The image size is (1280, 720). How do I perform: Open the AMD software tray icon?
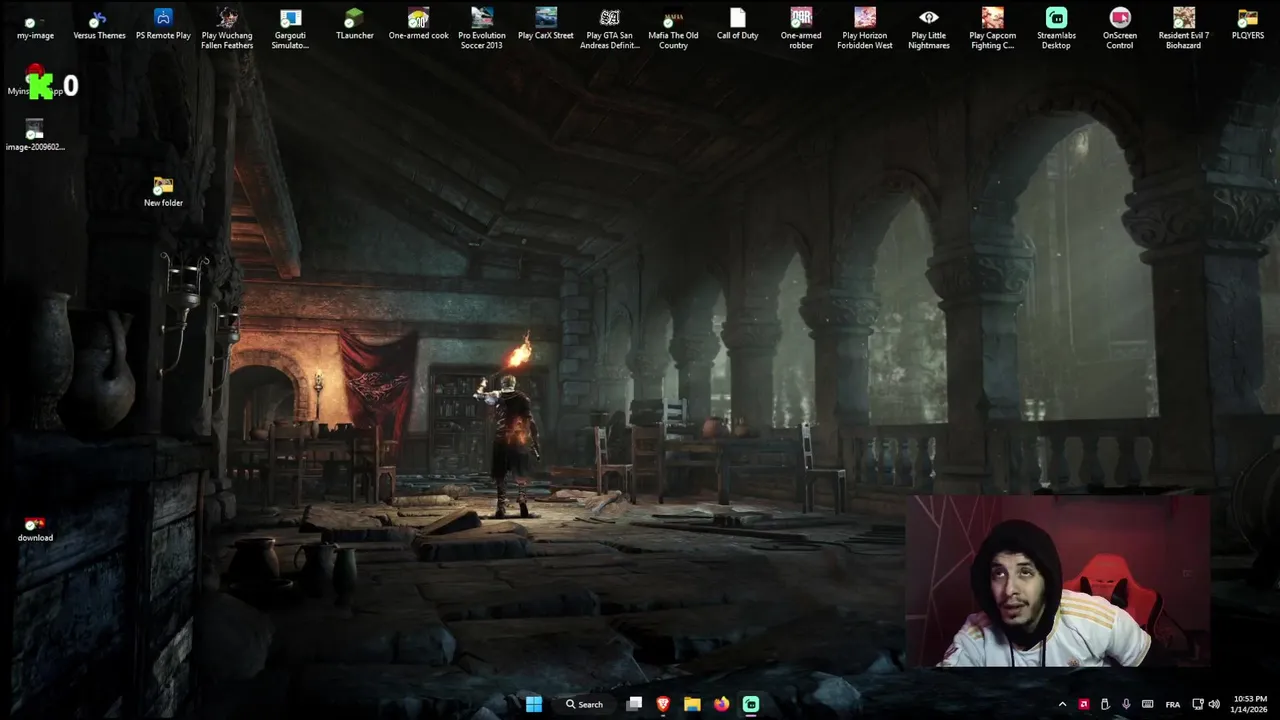point(1084,704)
